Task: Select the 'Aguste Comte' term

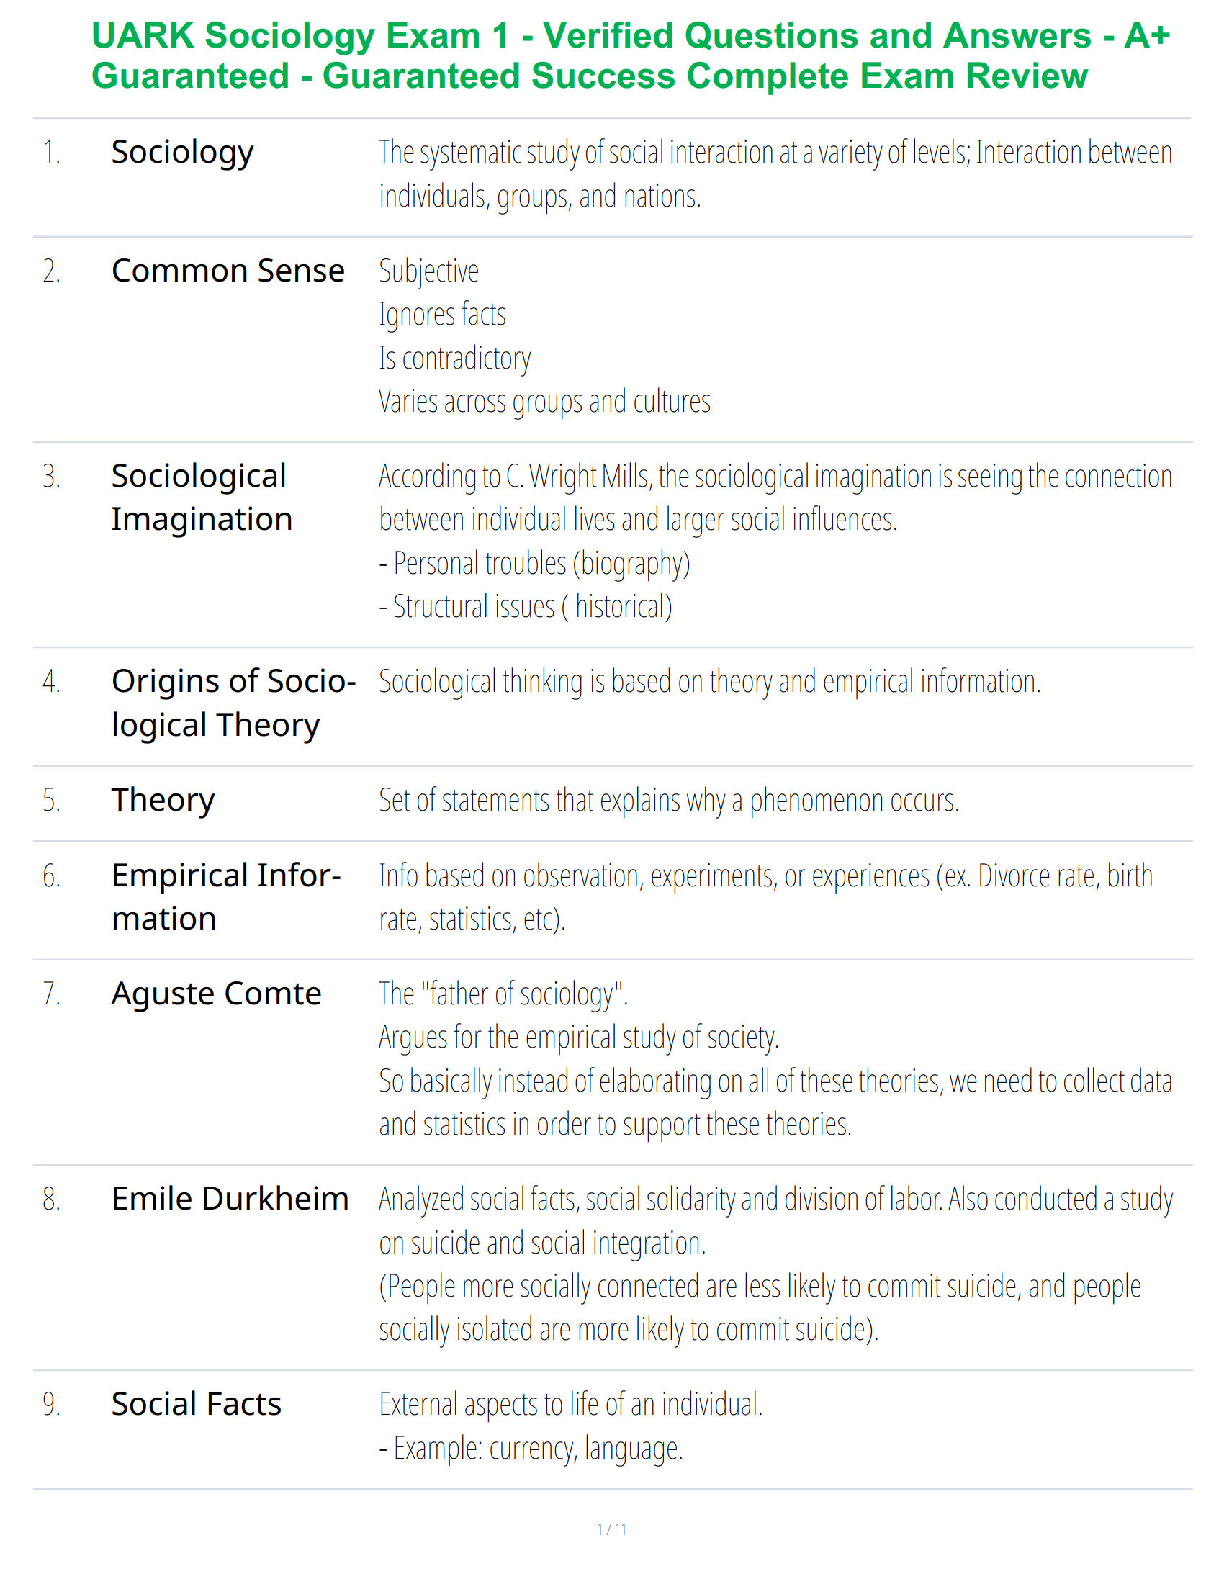Action: pos(216,994)
